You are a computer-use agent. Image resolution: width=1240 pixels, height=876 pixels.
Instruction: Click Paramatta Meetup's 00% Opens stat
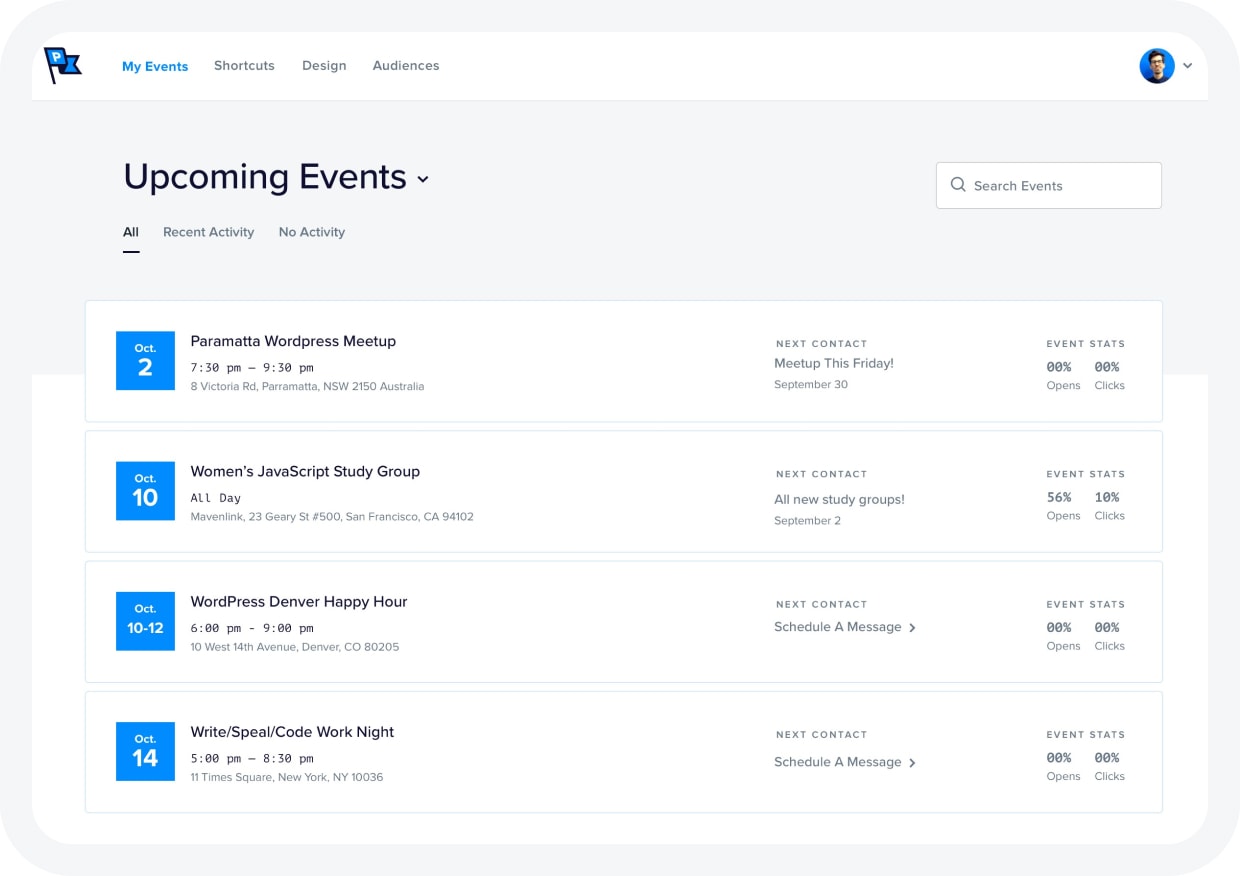pyautogui.click(x=1063, y=375)
